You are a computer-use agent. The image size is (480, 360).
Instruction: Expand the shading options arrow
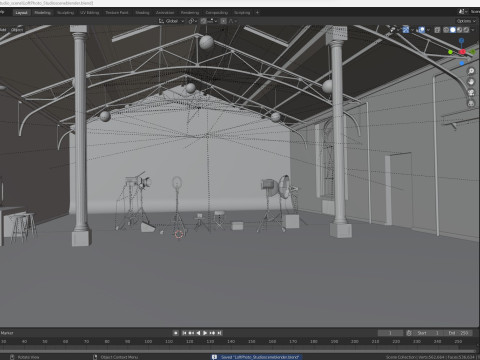click(x=473, y=30)
